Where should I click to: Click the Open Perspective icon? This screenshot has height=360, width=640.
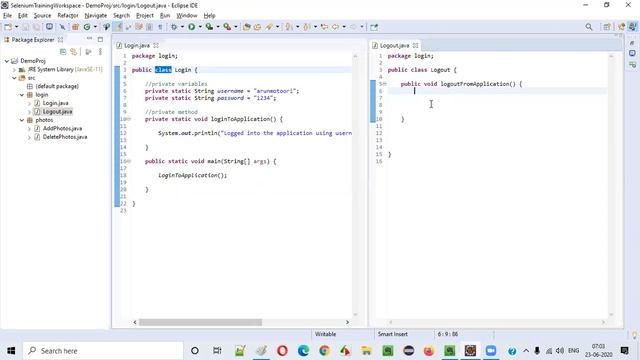point(607,27)
